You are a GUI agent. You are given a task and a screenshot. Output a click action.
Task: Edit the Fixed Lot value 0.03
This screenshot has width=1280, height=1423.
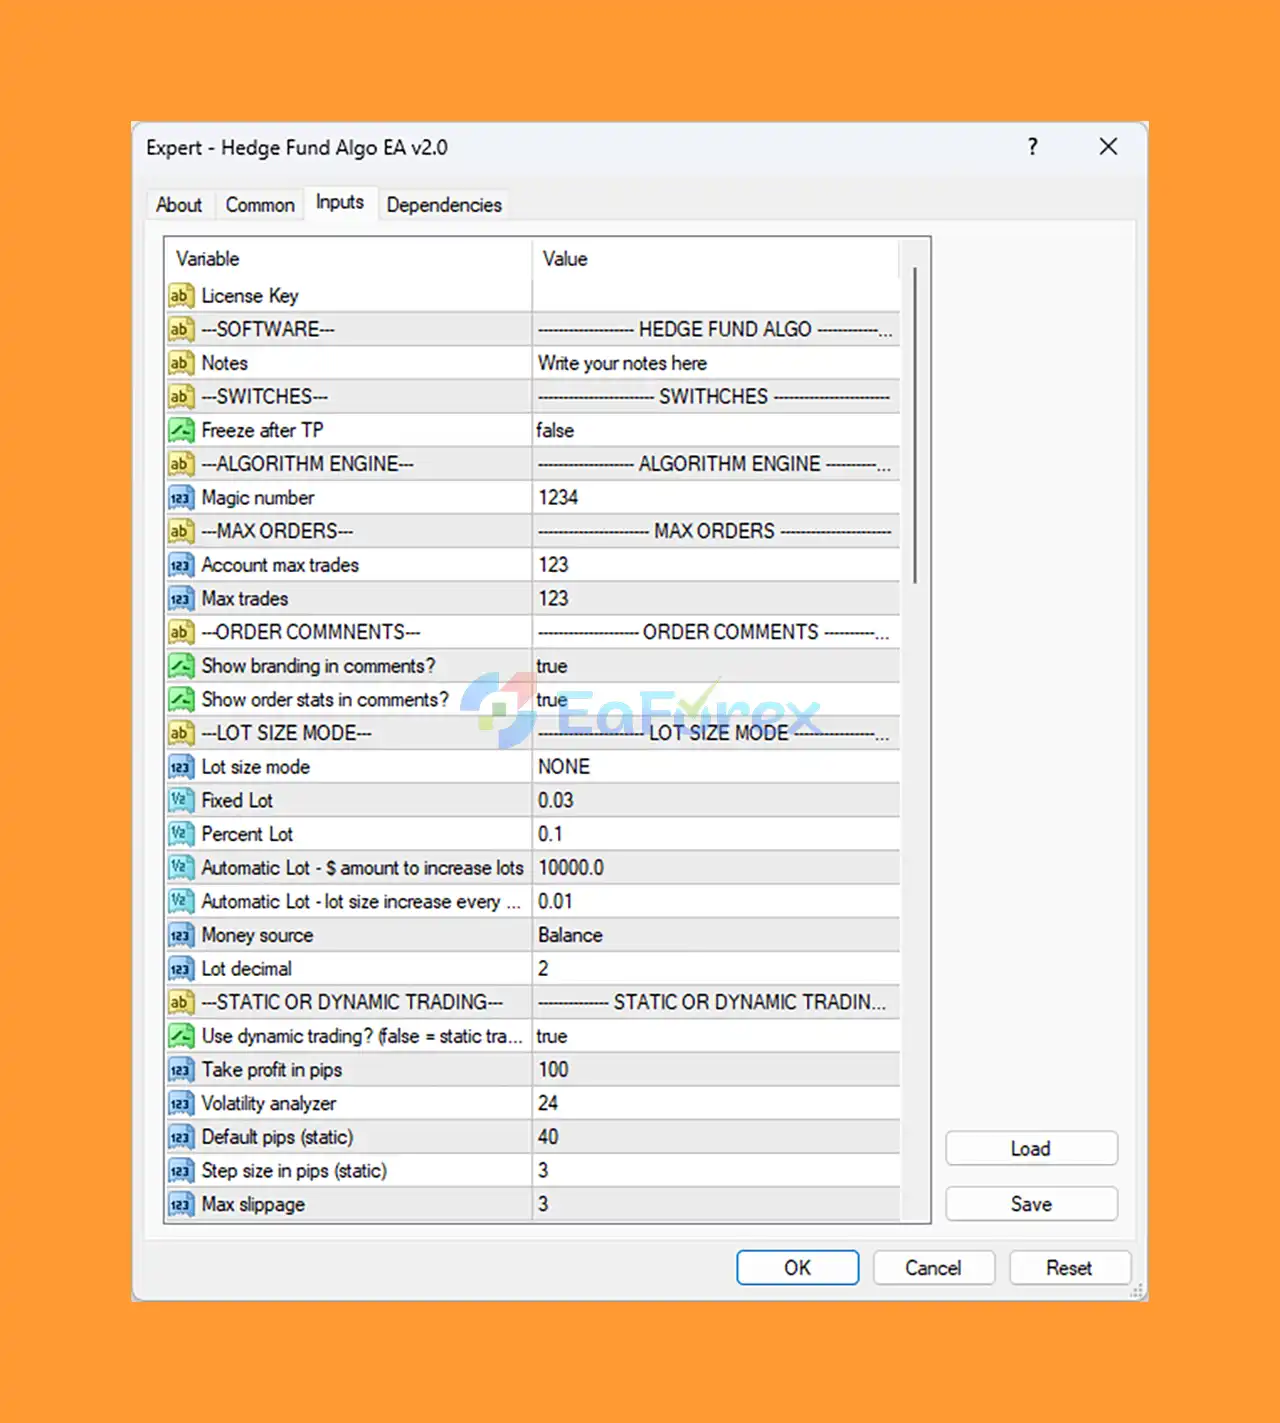716,801
